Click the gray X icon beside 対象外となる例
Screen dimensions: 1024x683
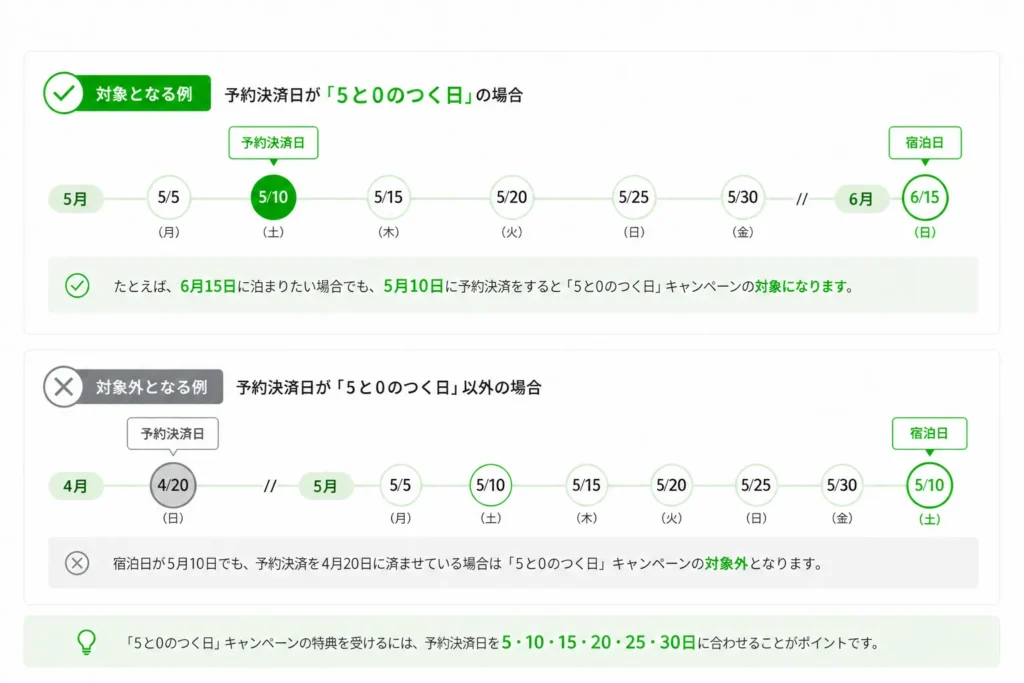(62, 387)
